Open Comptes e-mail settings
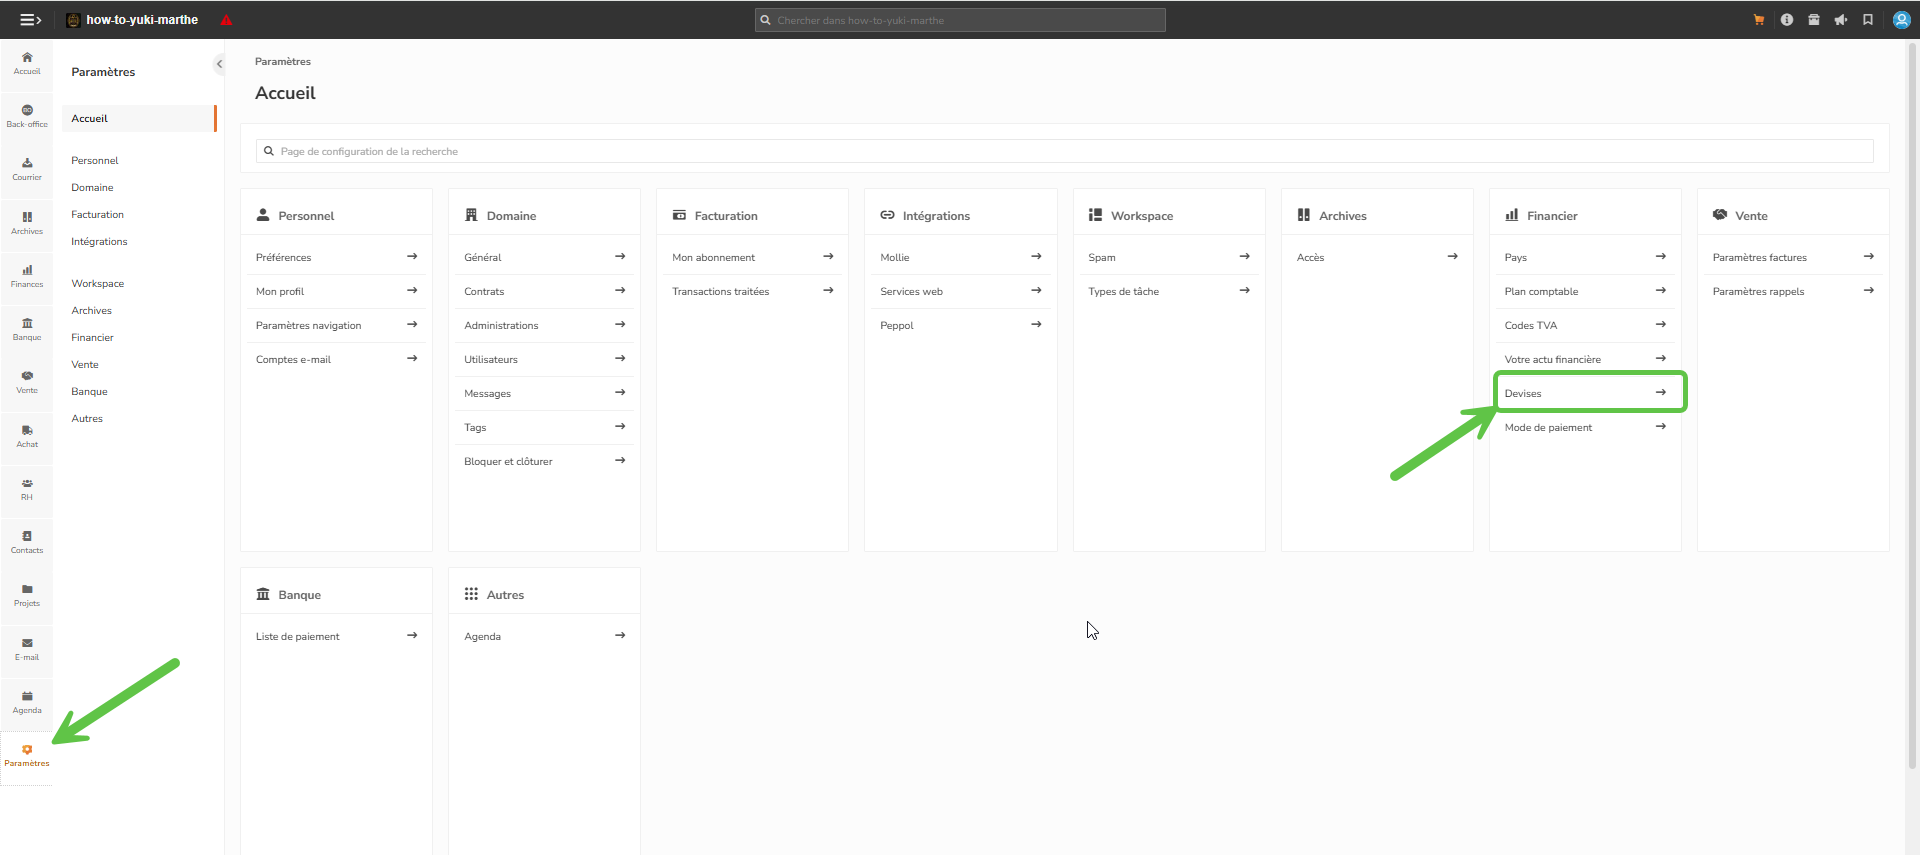This screenshot has width=1920, height=855. [337, 359]
